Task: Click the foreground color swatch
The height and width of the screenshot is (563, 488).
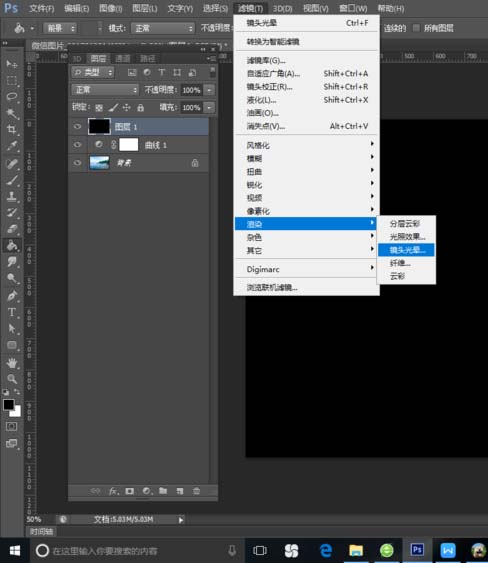Action: [9, 404]
